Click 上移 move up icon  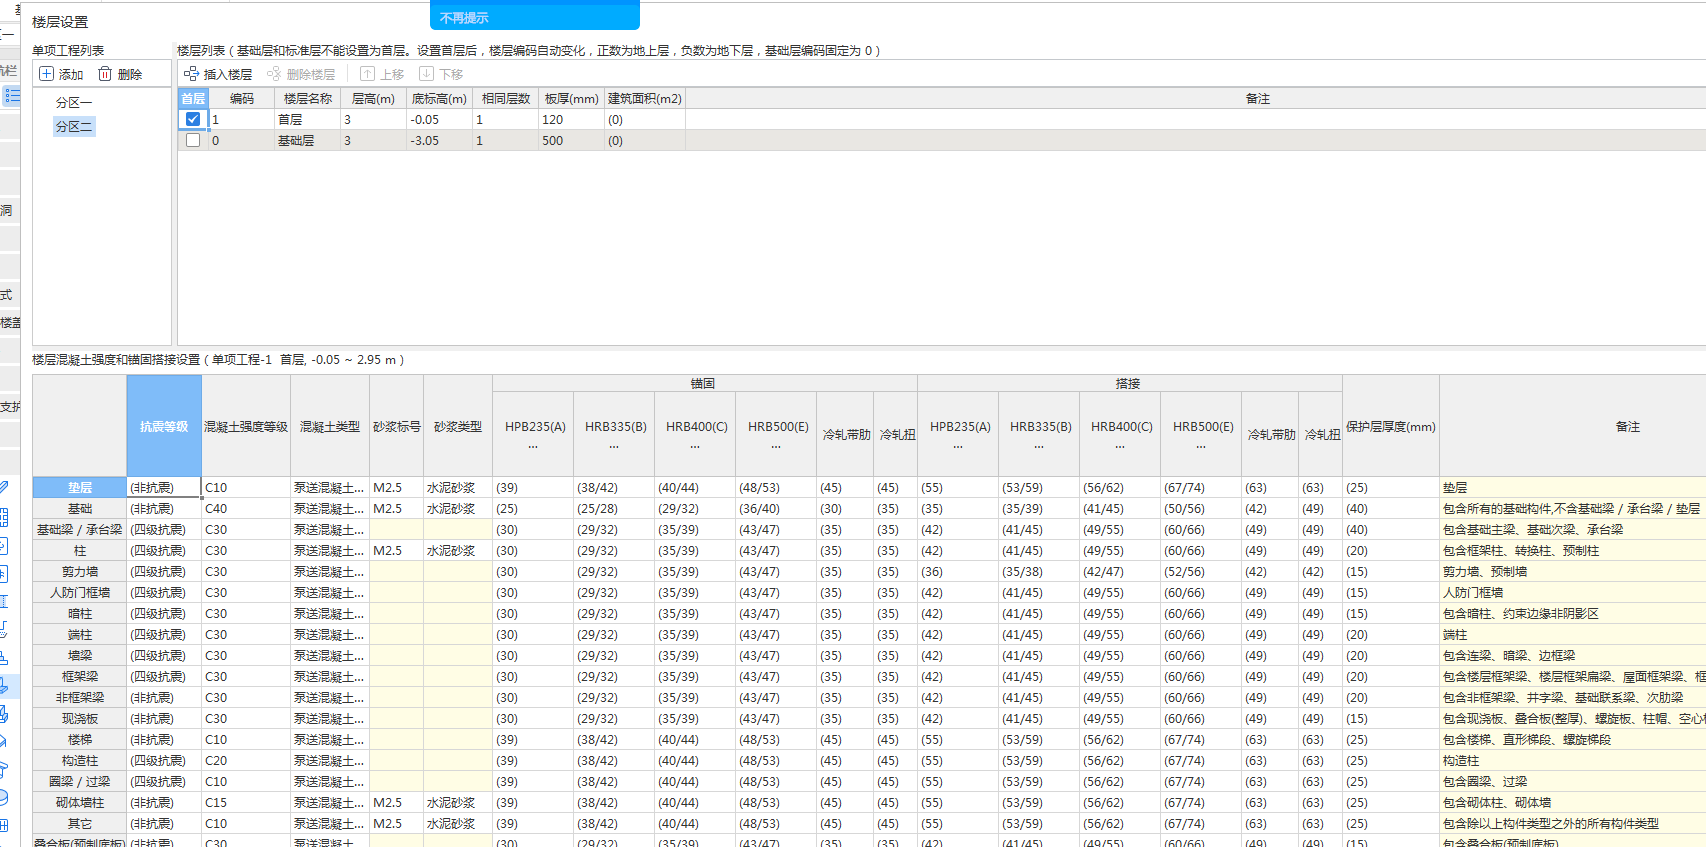[367, 74]
